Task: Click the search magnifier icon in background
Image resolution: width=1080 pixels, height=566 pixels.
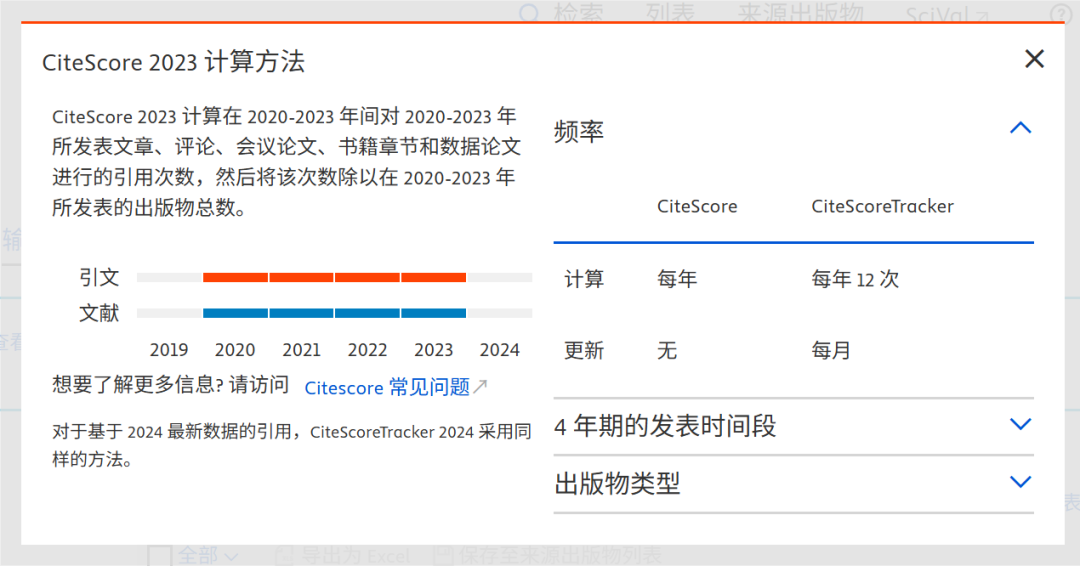Action: 529,12
